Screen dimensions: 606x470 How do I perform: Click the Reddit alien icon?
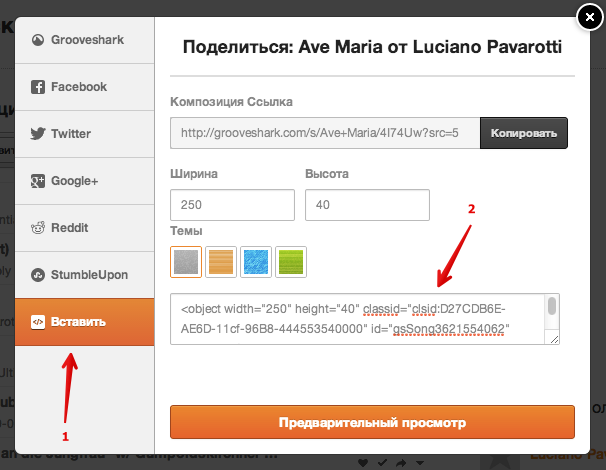[37, 228]
